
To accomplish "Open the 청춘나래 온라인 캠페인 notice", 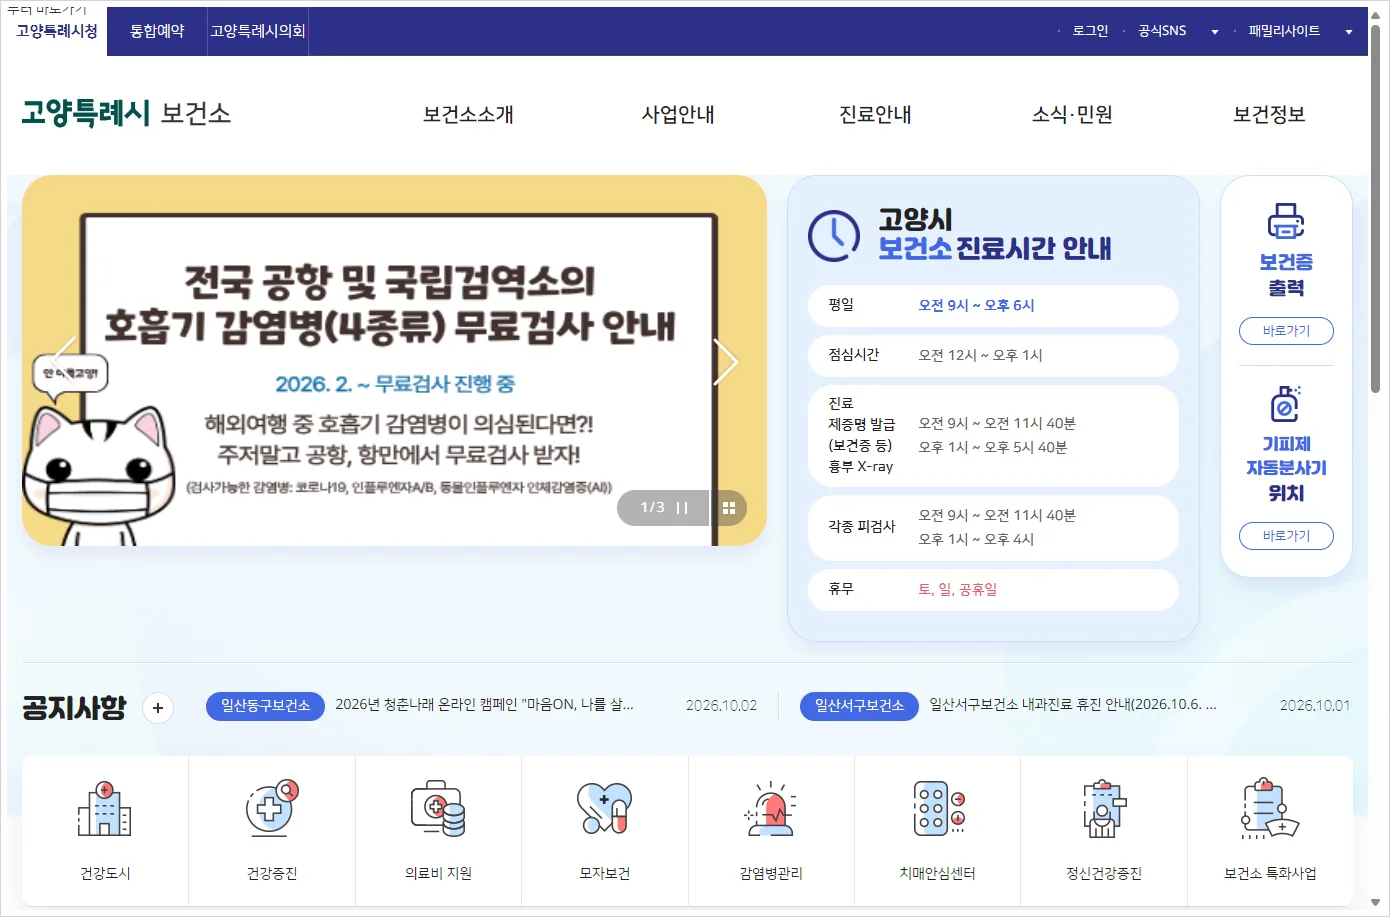I will pyautogui.click(x=484, y=705).
